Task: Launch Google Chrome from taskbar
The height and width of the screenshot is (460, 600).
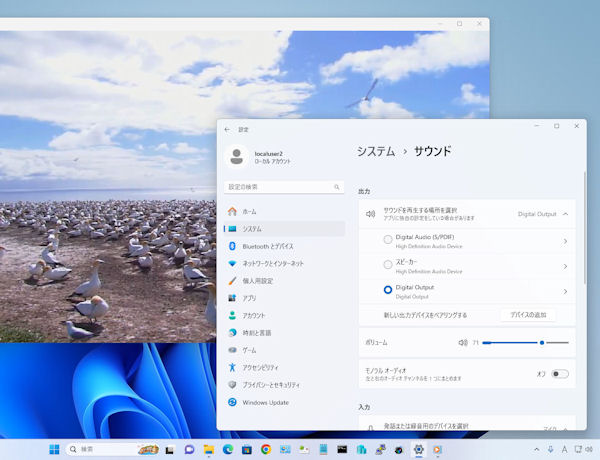Action: click(x=266, y=449)
